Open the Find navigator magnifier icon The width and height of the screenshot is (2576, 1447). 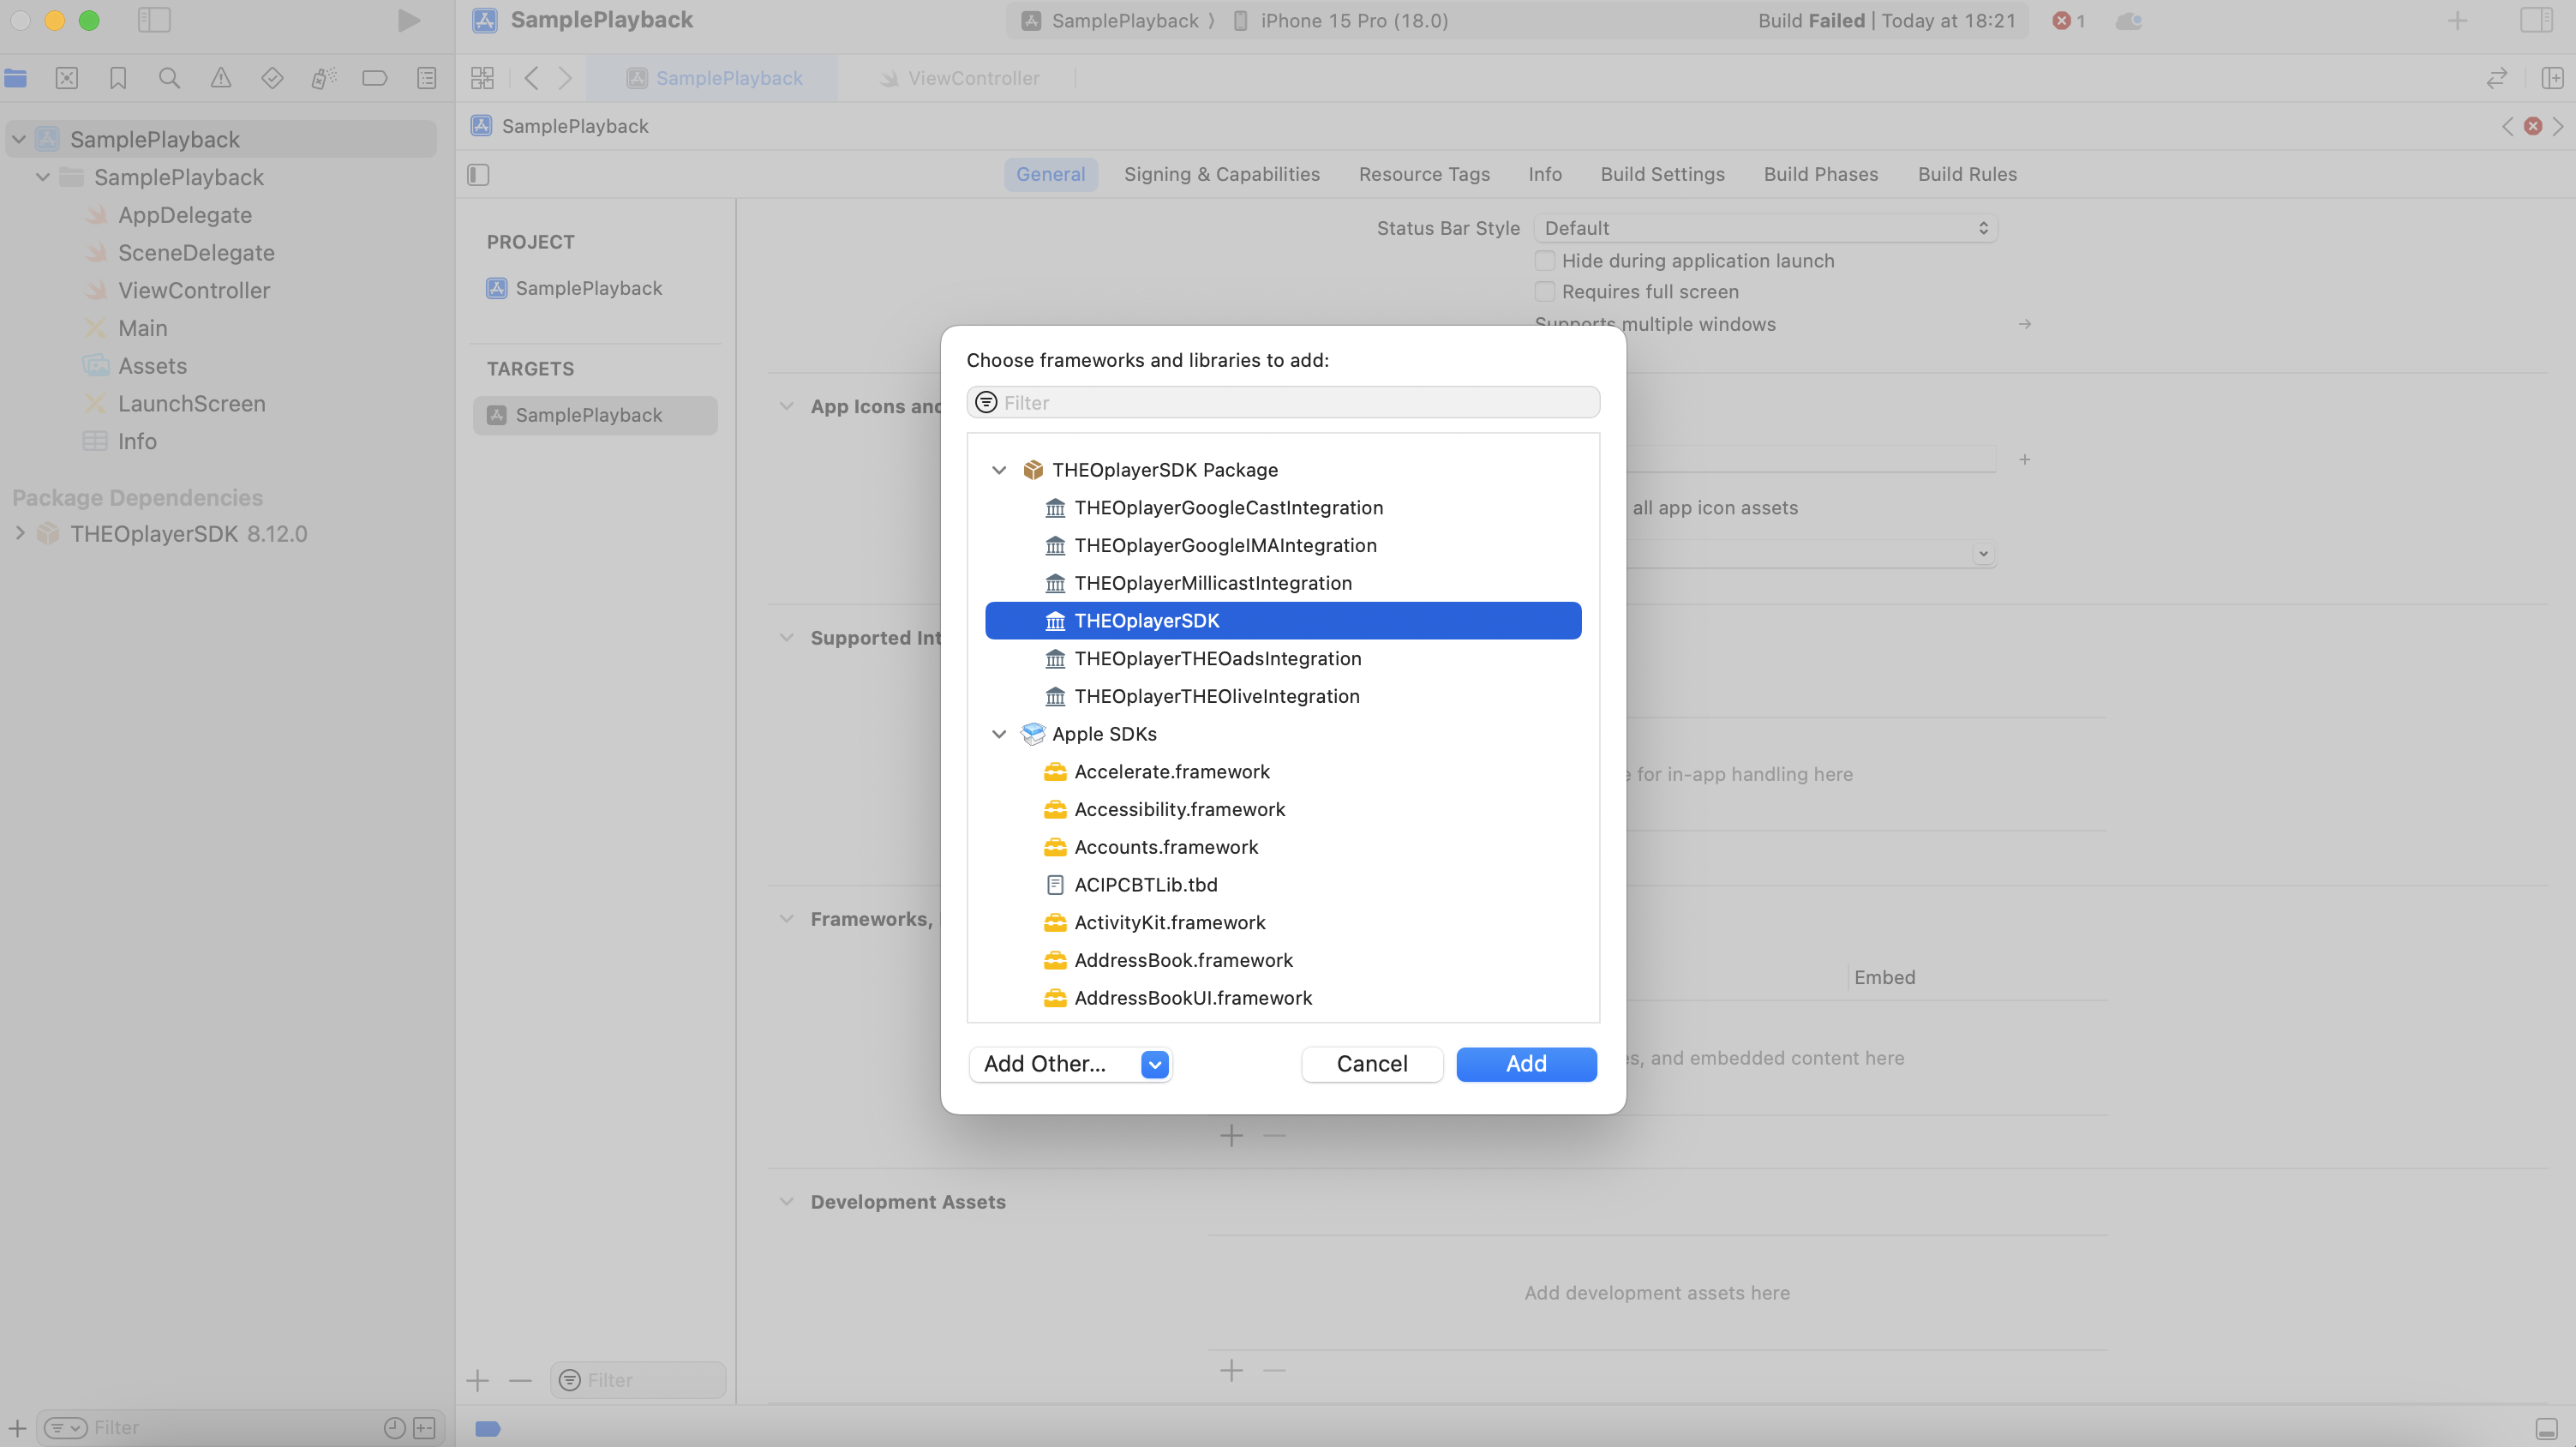click(x=169, y=78)
